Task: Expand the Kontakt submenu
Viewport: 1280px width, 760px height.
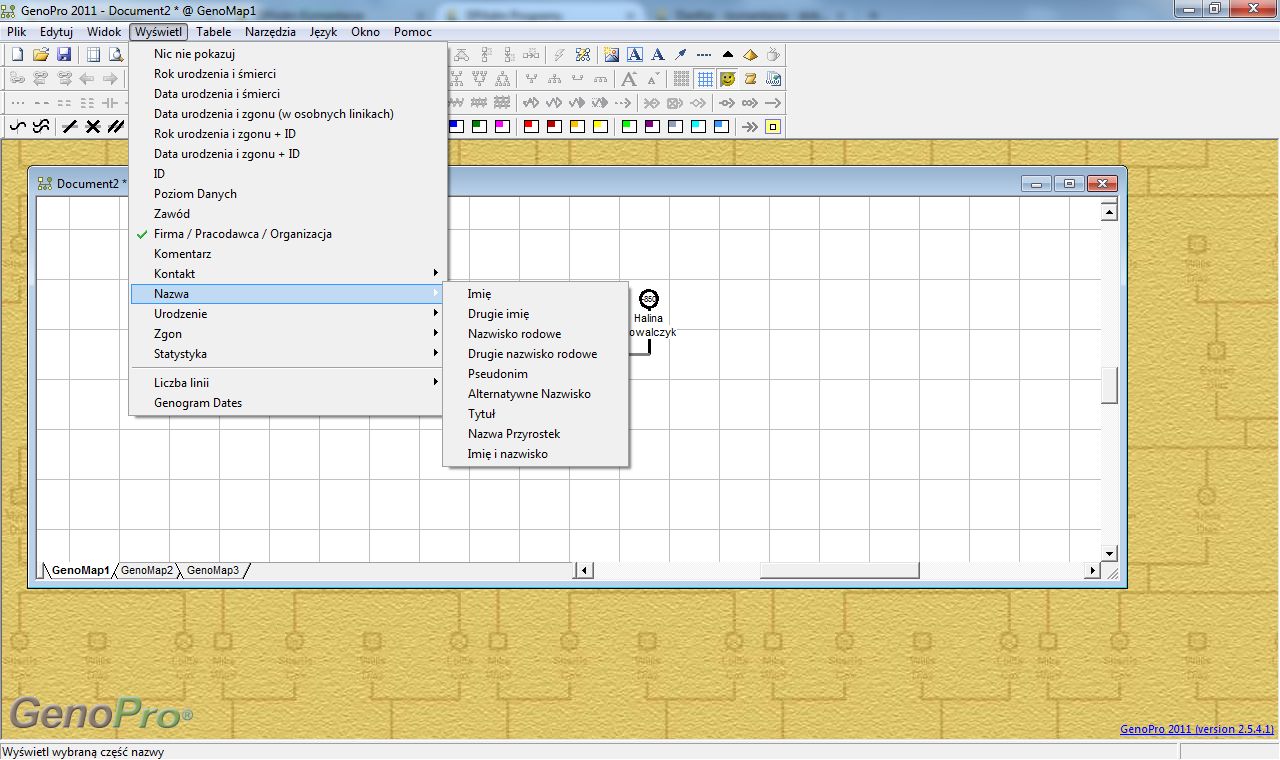Action: (288, 274)
